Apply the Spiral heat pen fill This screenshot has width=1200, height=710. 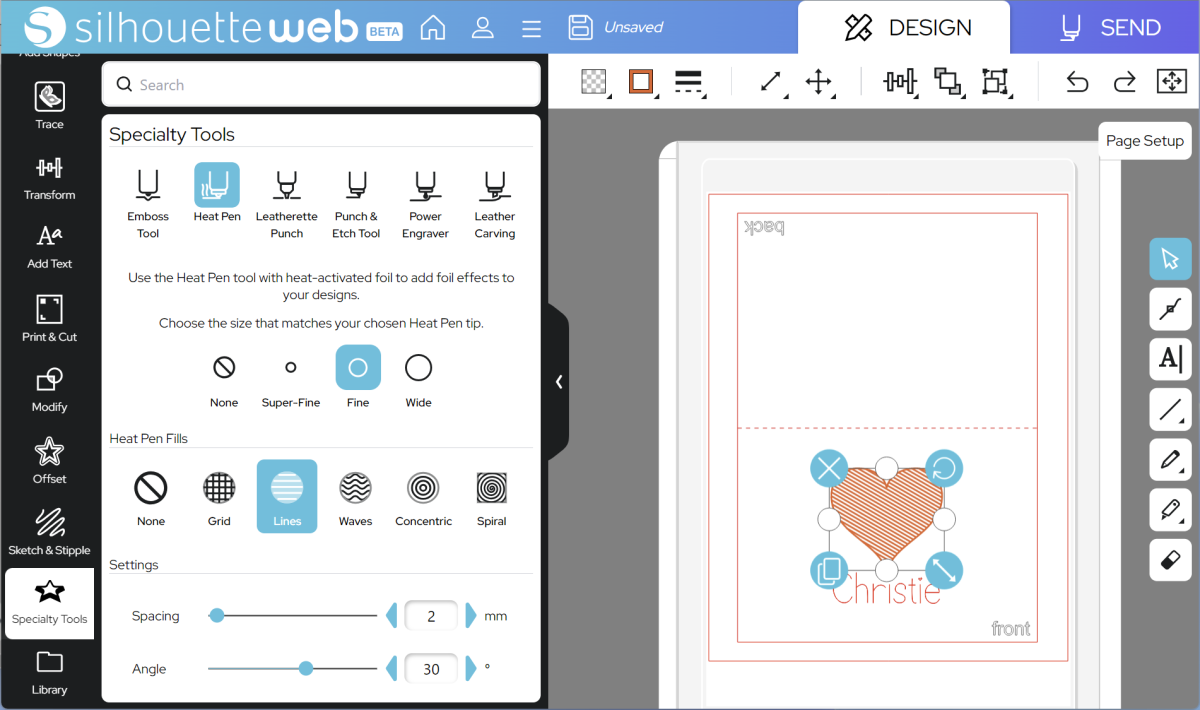(491, 497)
